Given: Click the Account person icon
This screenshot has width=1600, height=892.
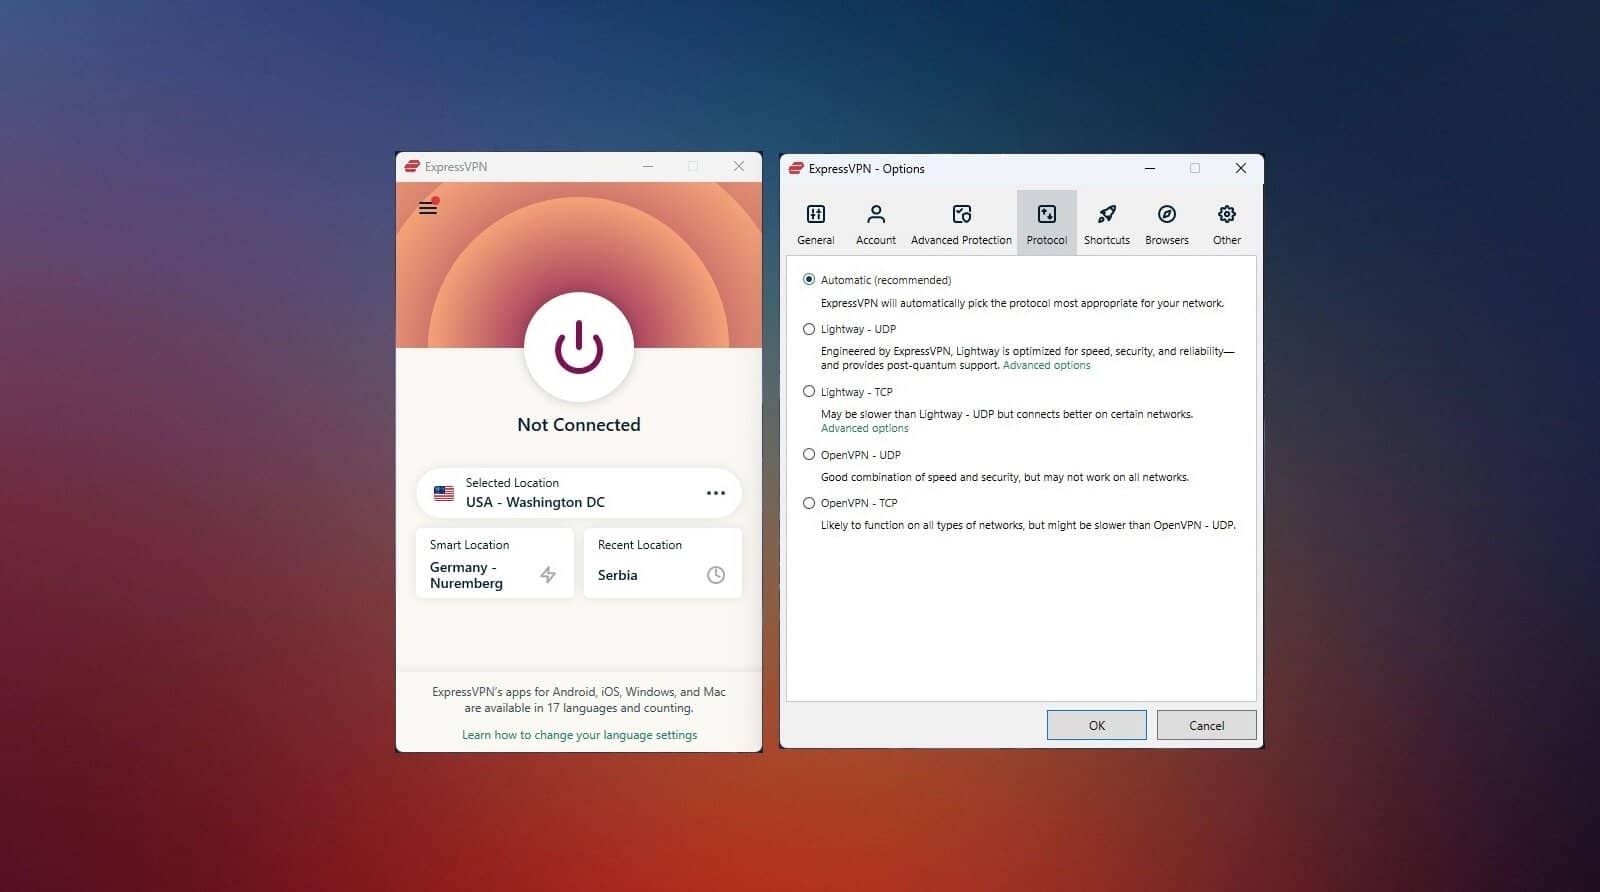Looking at the screenshot, I should [x=876, y=214].
